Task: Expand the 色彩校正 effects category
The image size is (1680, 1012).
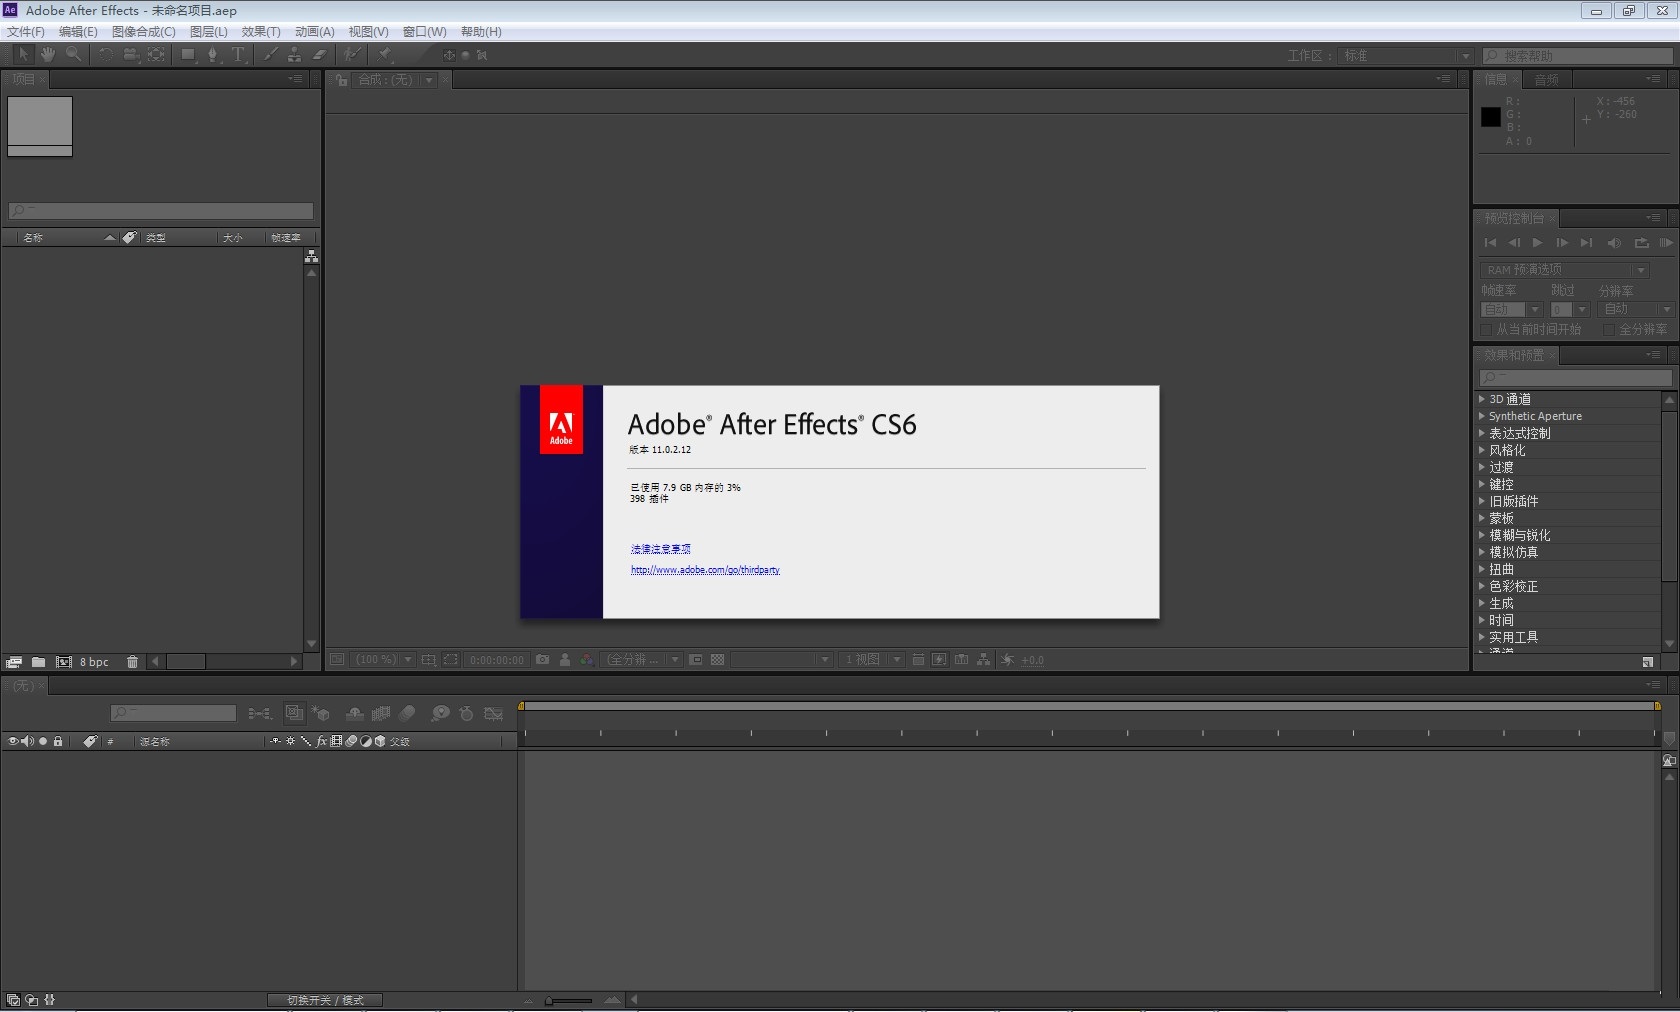Action: 1483,587
